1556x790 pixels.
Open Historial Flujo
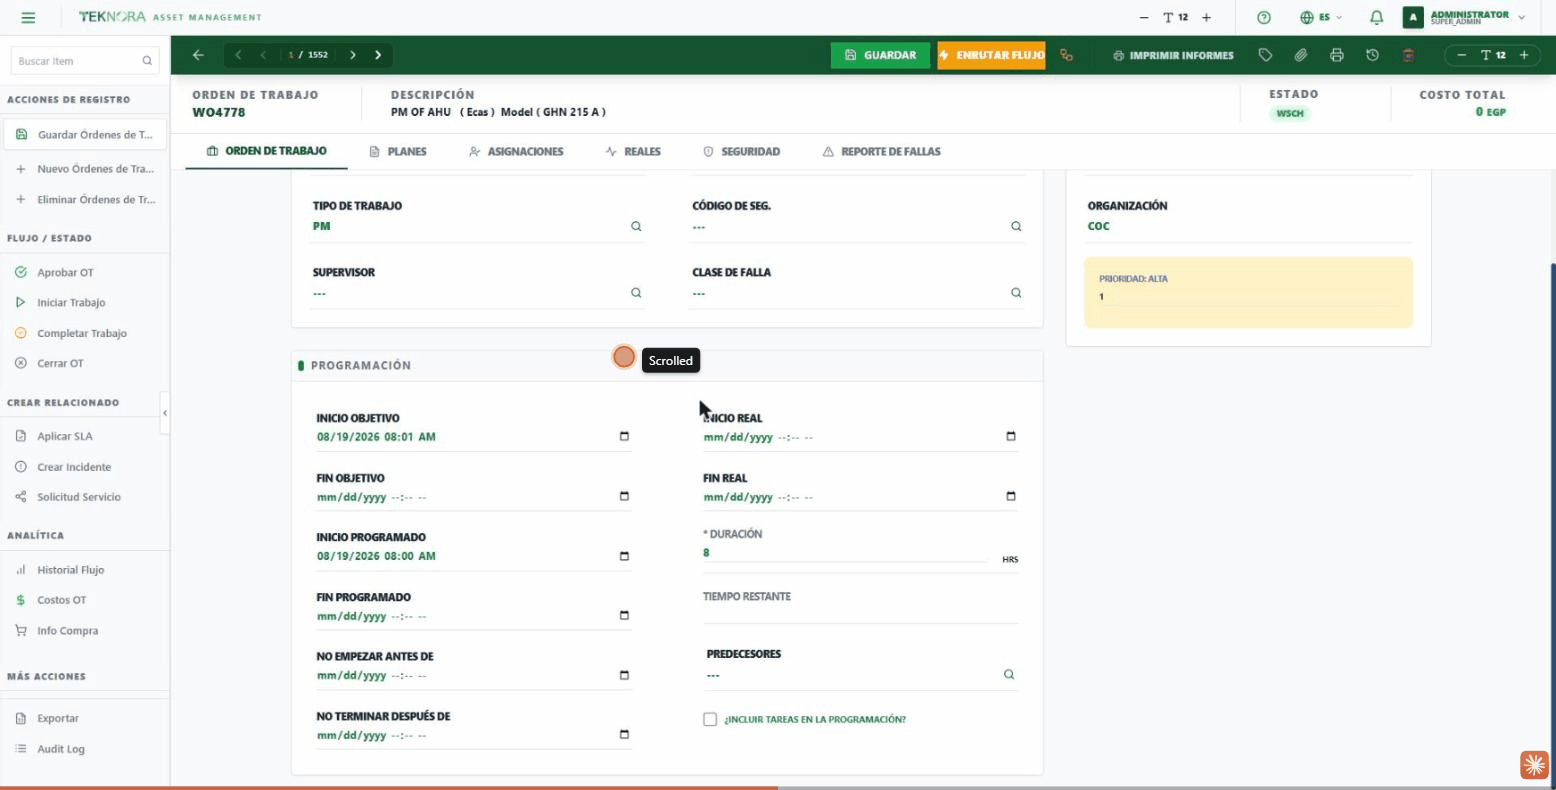coord(70,570)
